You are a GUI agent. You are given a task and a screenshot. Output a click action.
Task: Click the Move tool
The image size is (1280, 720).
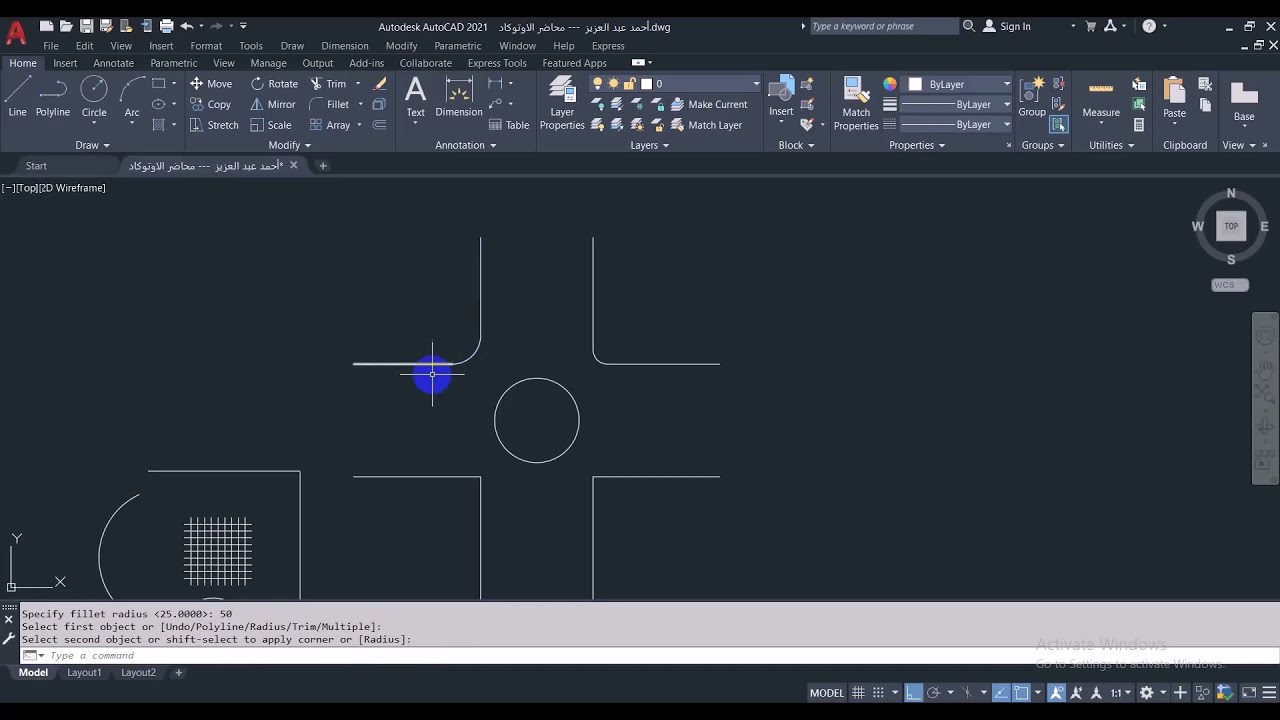[211, 84]
